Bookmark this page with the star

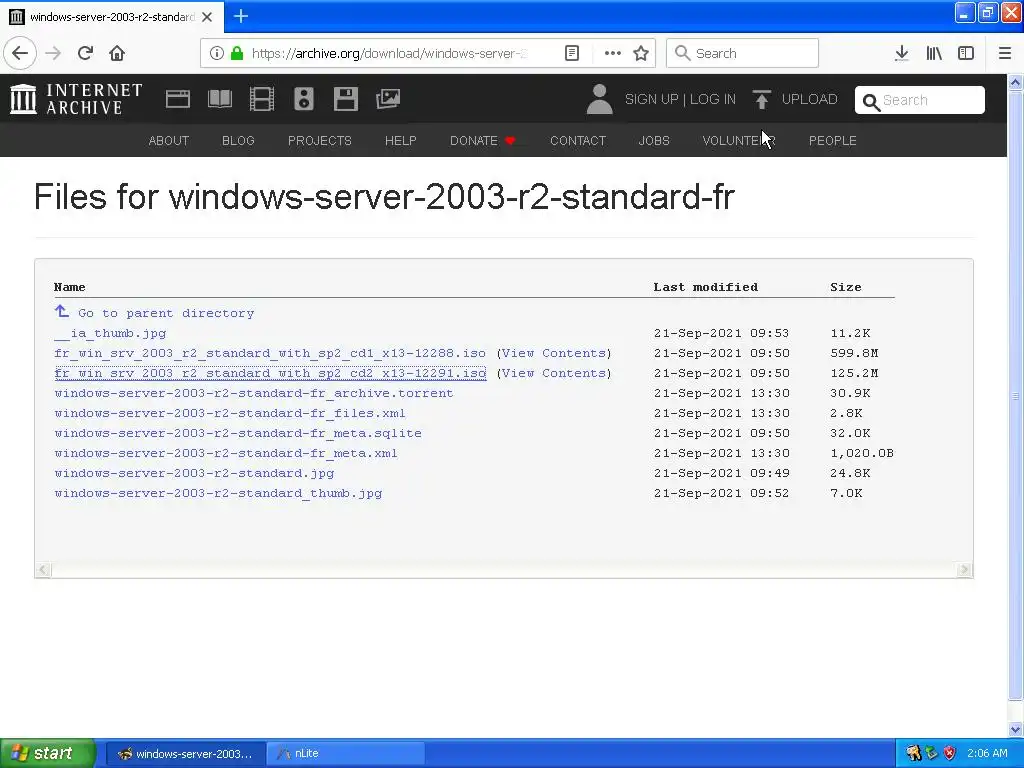[641, 54]
